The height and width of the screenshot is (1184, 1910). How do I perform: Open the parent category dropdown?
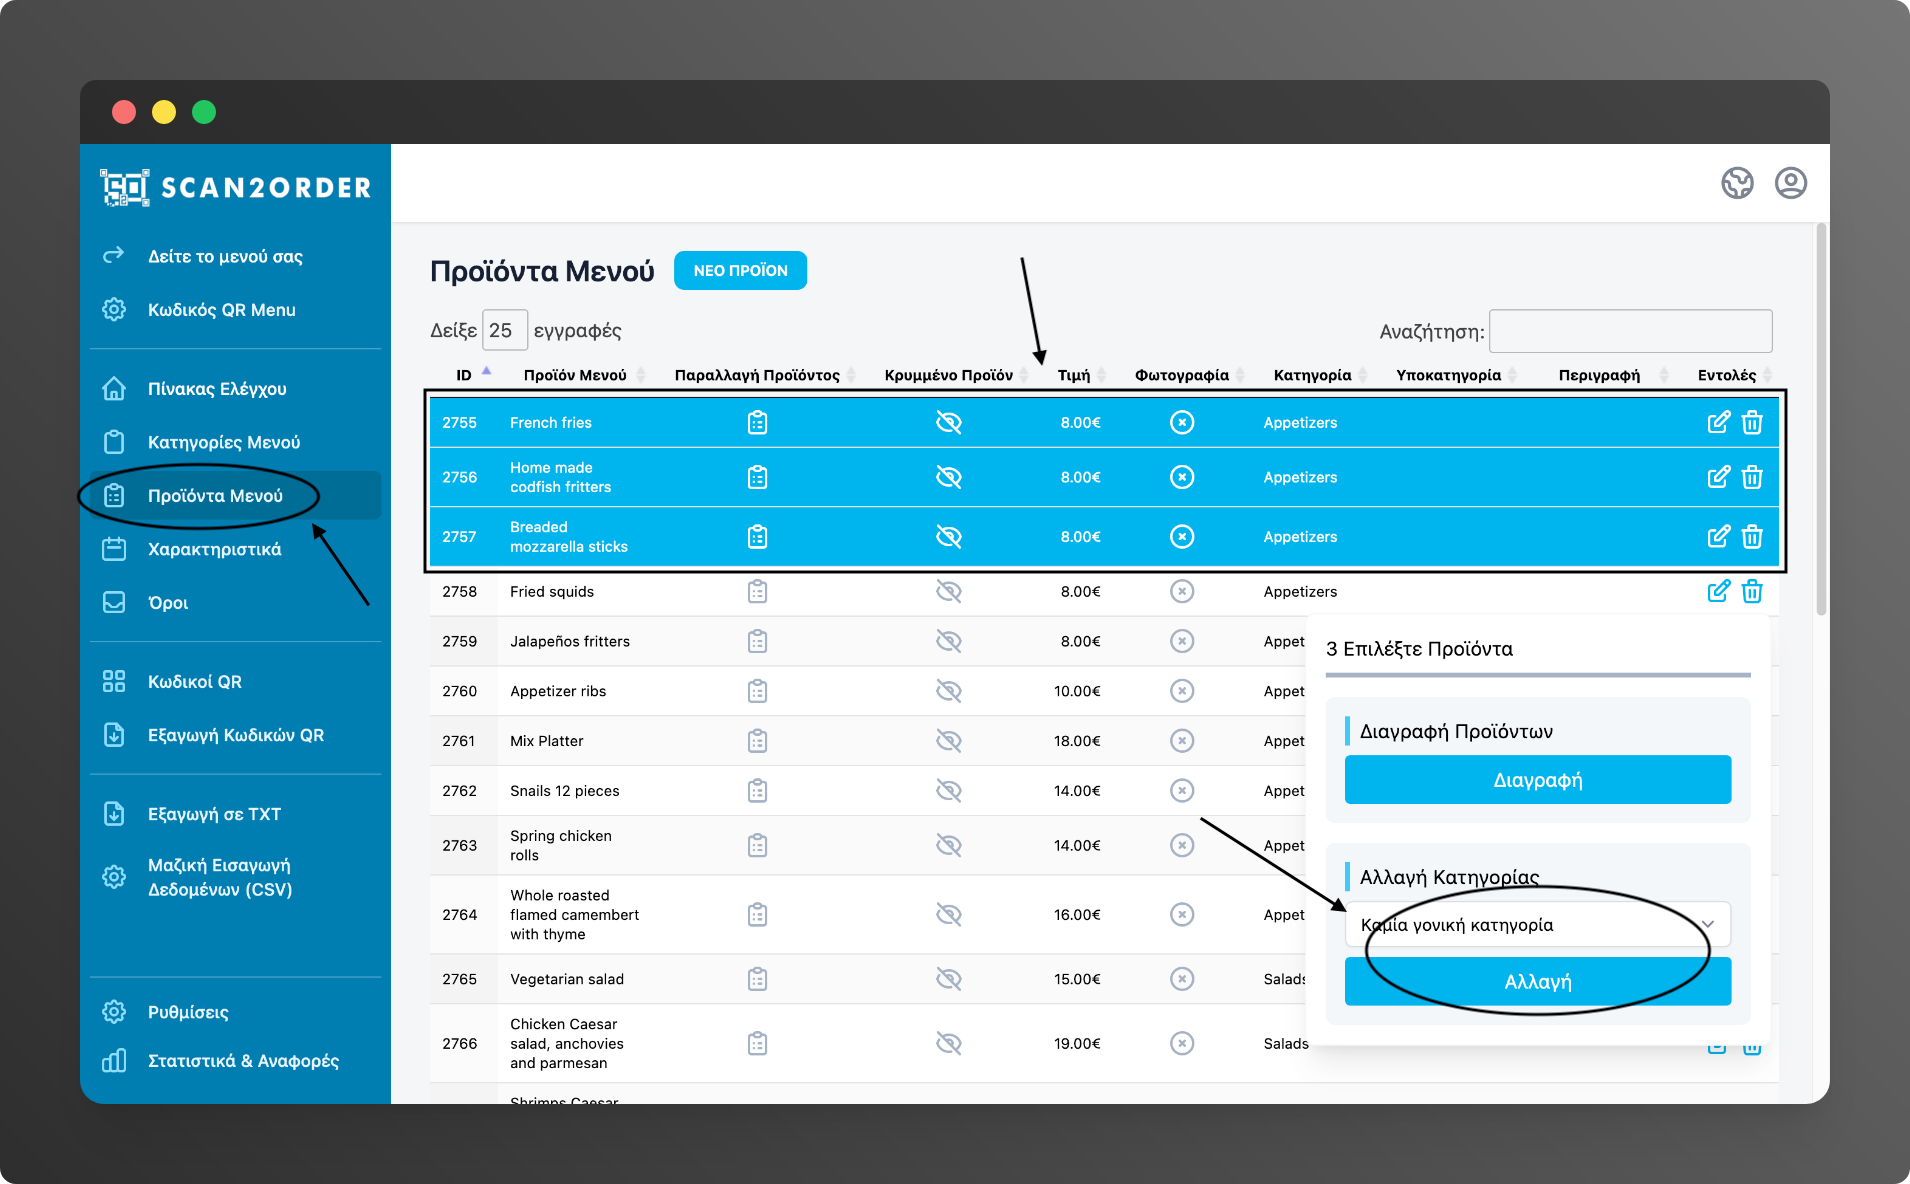point(1537,925)
